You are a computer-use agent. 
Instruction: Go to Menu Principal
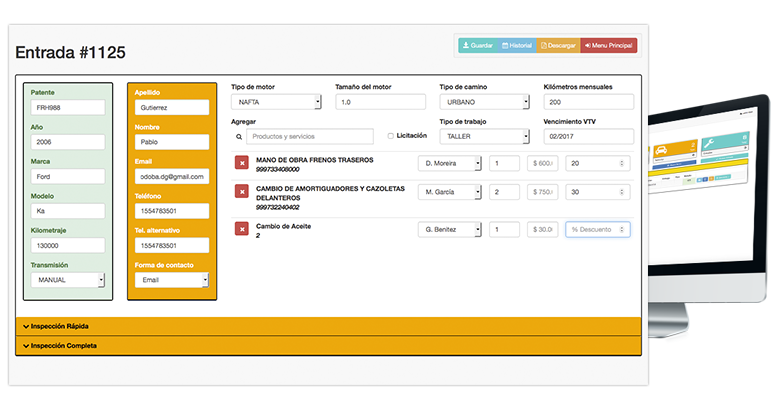tap(608, 45)
